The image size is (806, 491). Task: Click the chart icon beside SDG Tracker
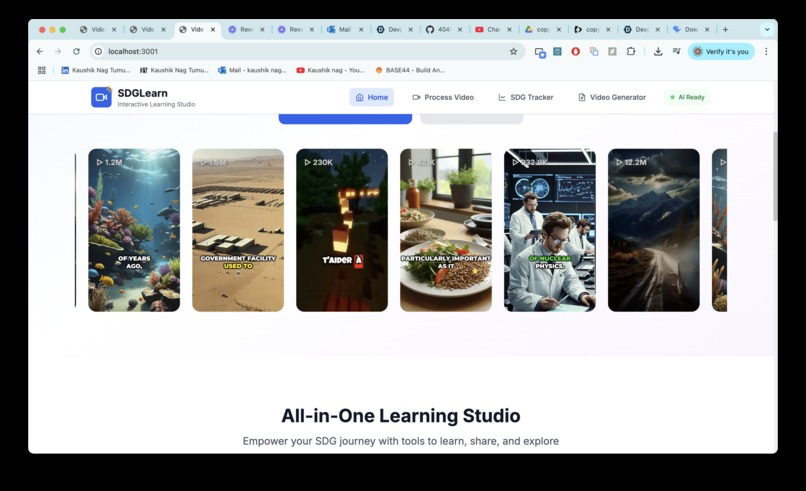(x=502, y=97)
